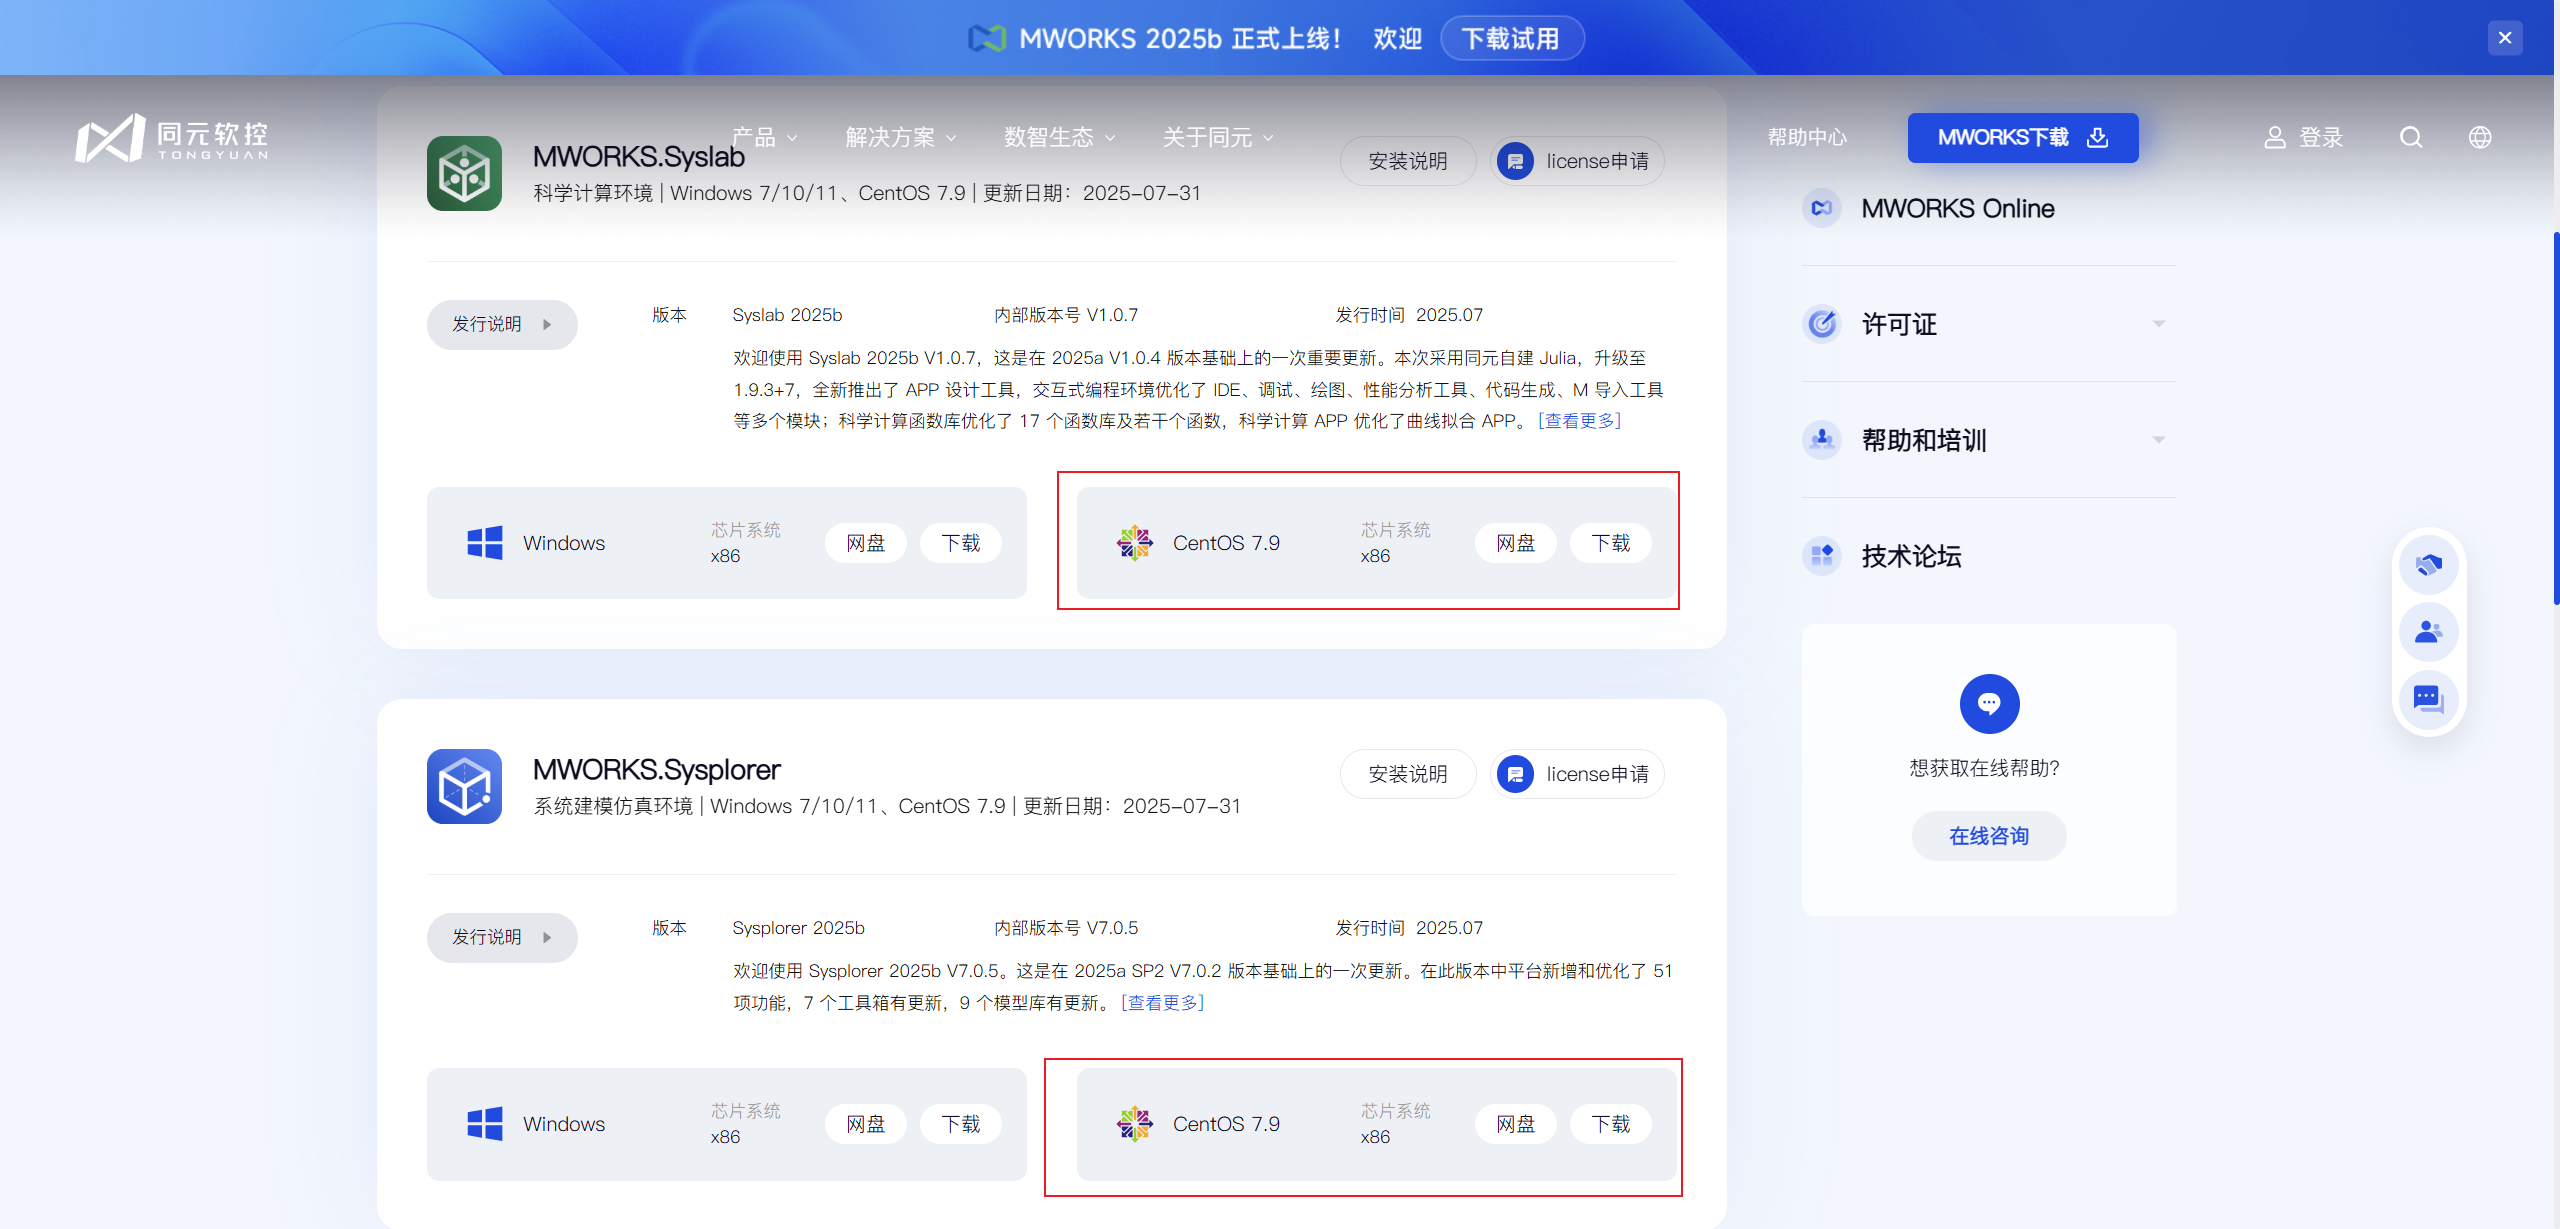This screenshot has height=1229, width=2560.
Task: Click the download icon on MWORKS下载 button
Action: [x=2097, y=137]
